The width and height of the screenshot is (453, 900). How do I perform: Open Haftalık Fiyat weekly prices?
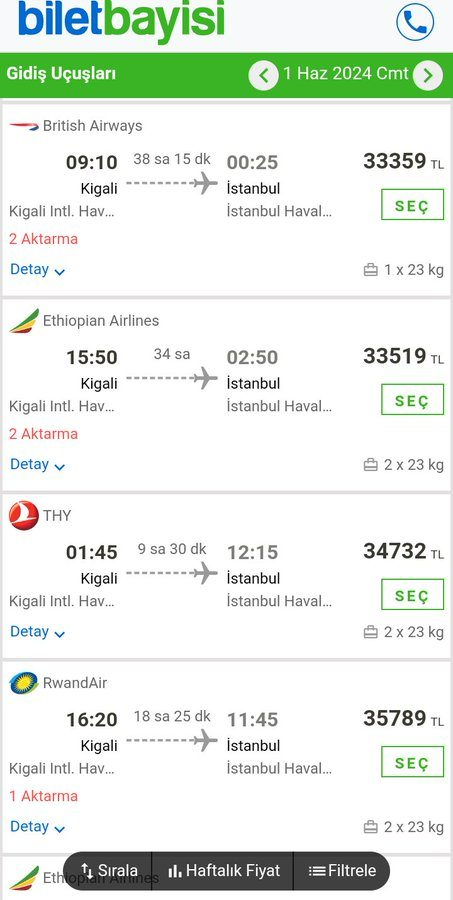pos(223,871)
